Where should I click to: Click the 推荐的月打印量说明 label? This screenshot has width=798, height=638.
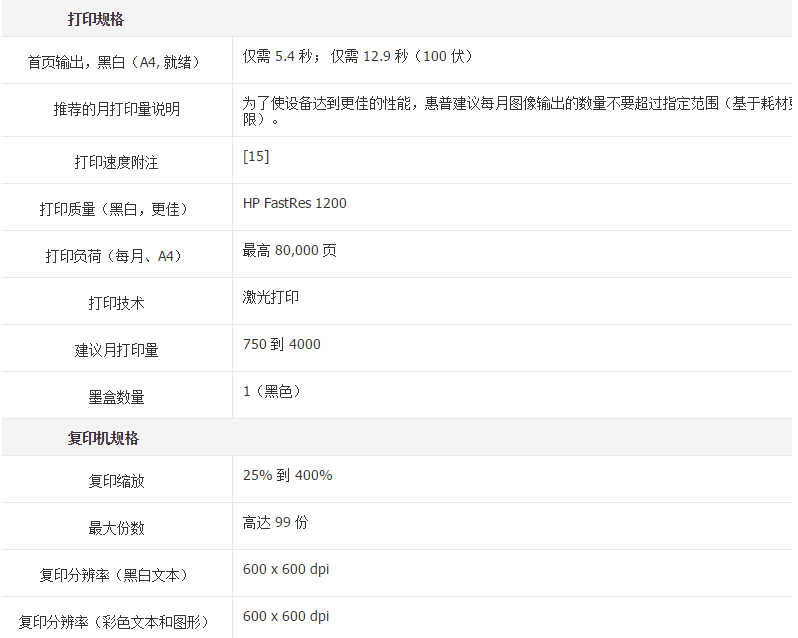point(116,109)
